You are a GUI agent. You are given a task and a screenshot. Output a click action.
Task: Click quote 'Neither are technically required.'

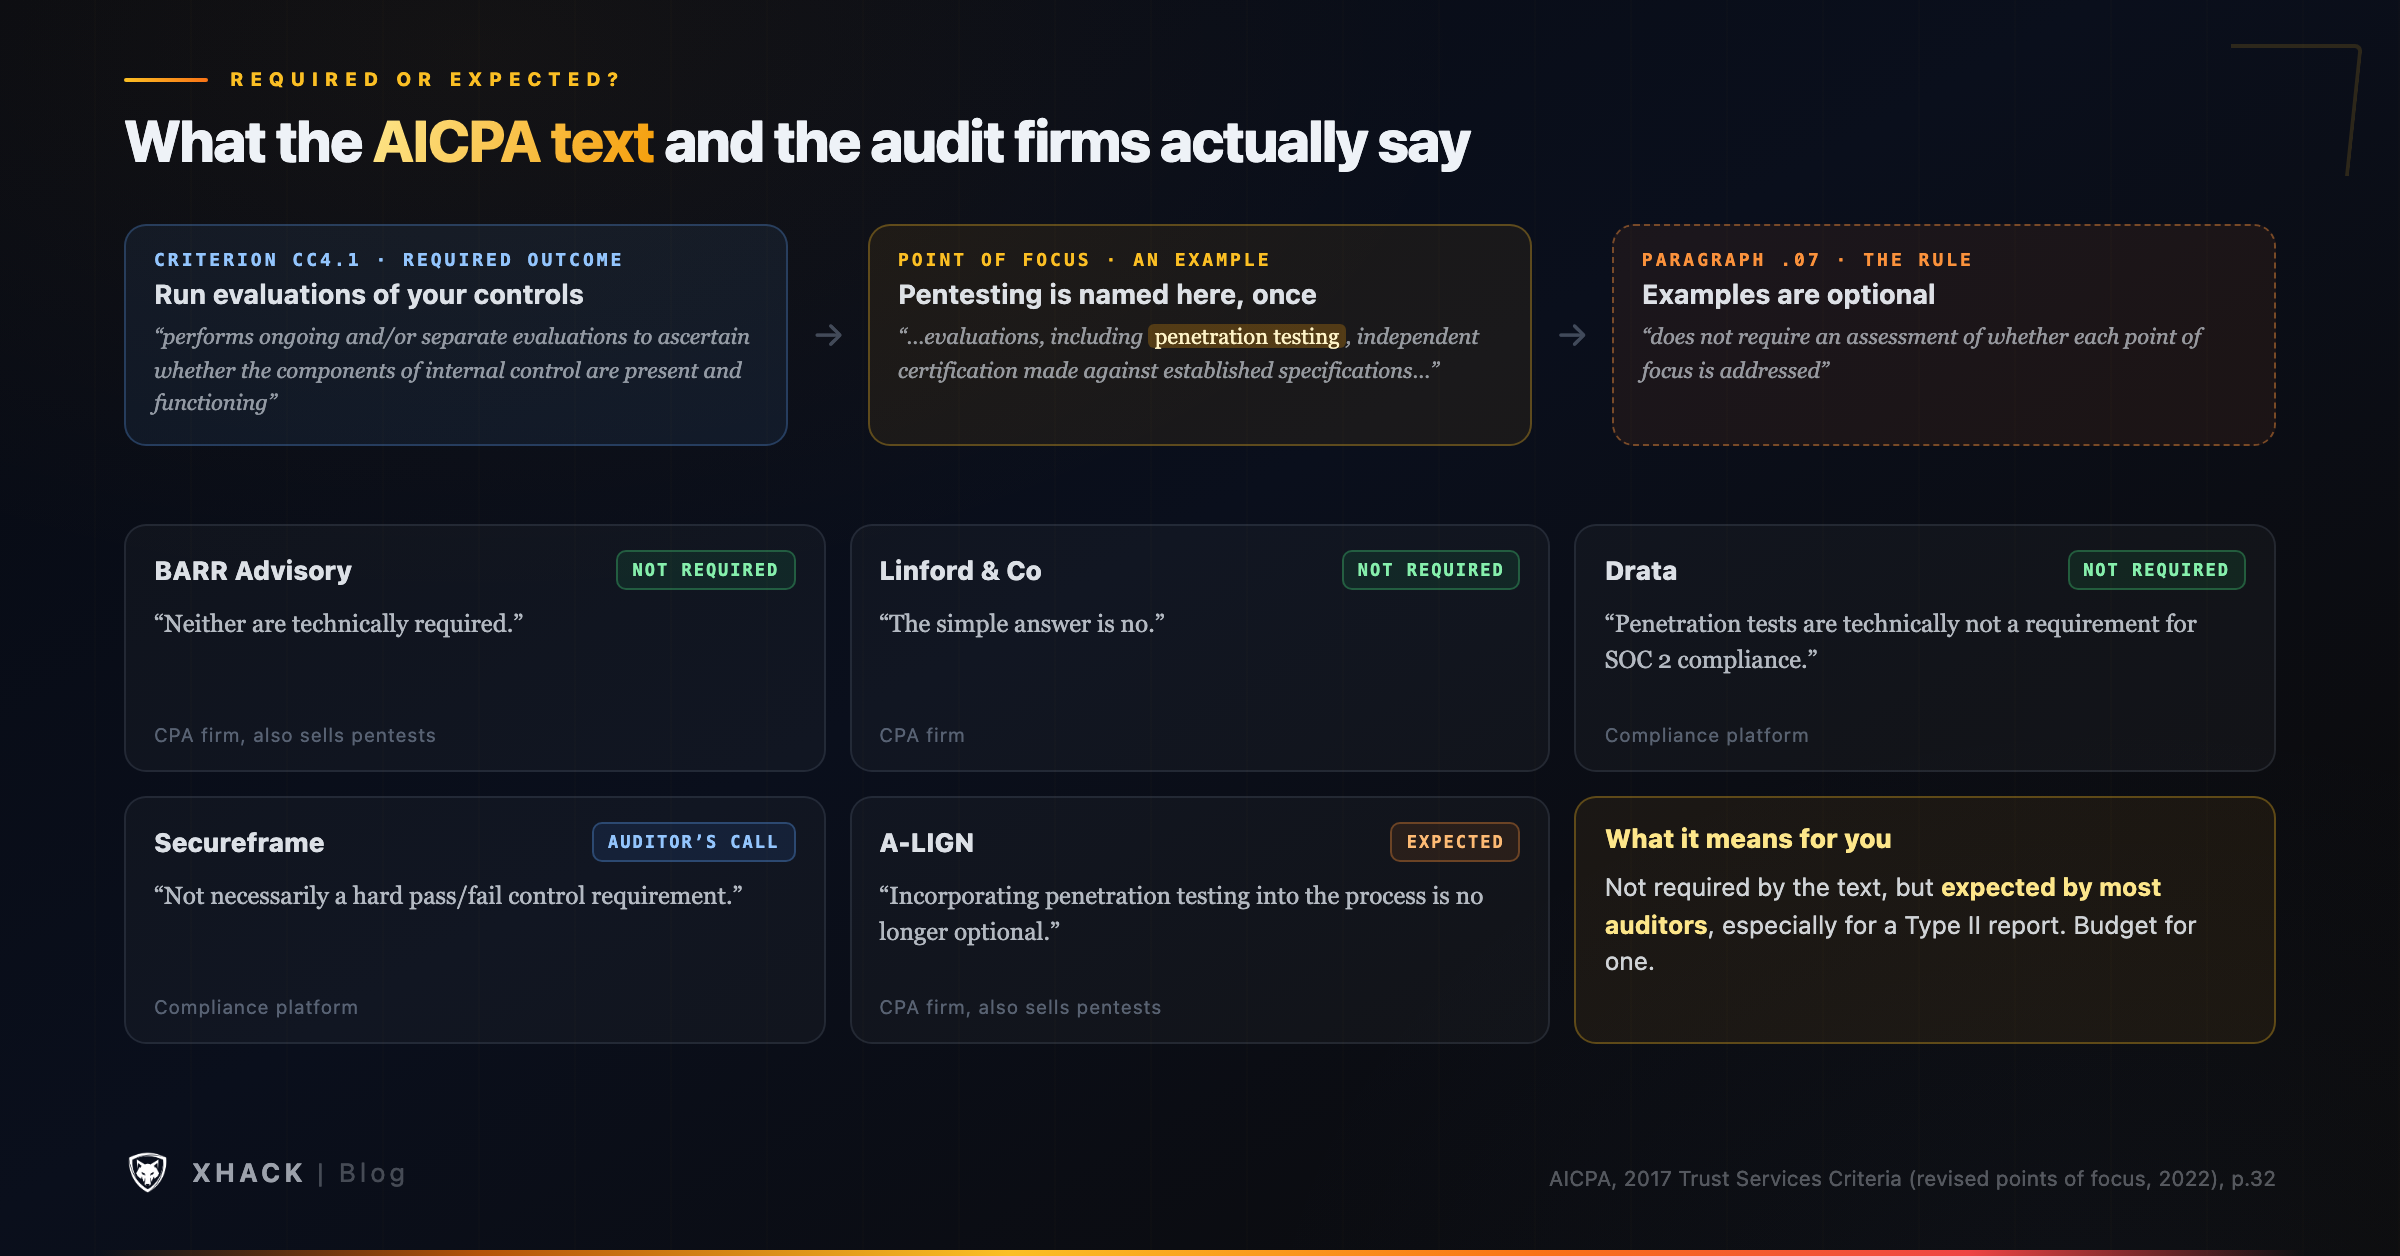339,624
